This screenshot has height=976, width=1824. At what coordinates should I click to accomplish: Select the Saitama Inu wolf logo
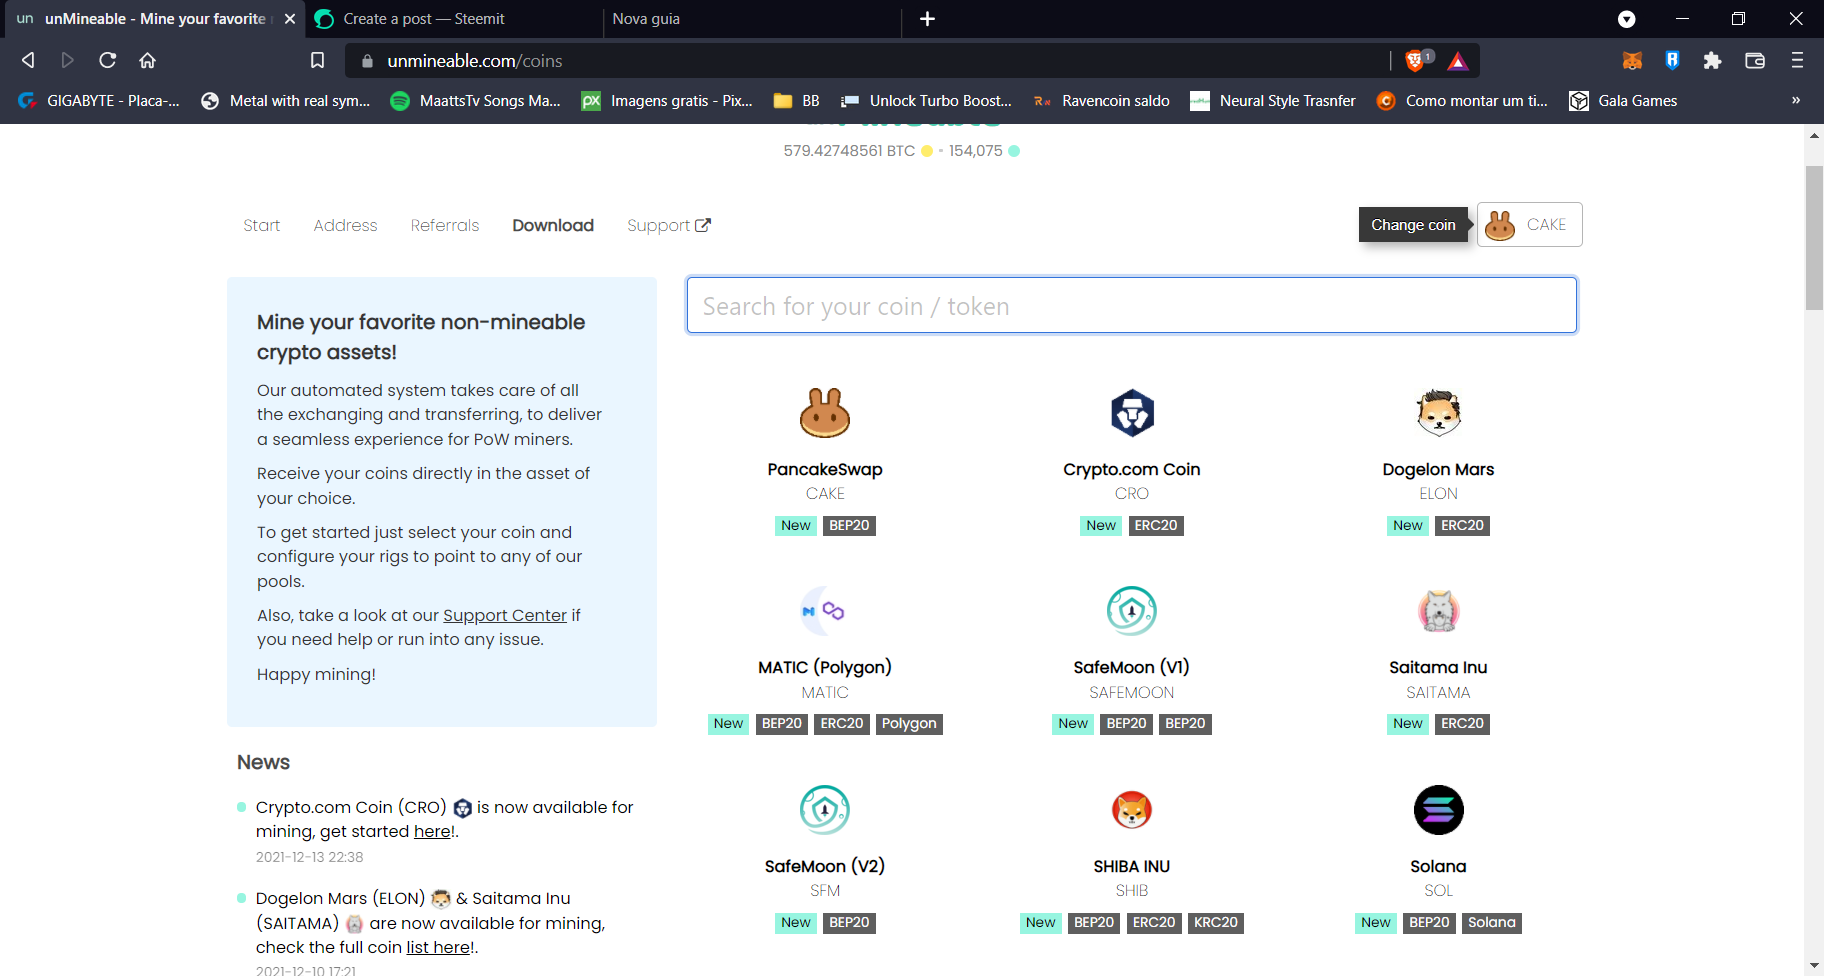click(x=1438, y=611)
